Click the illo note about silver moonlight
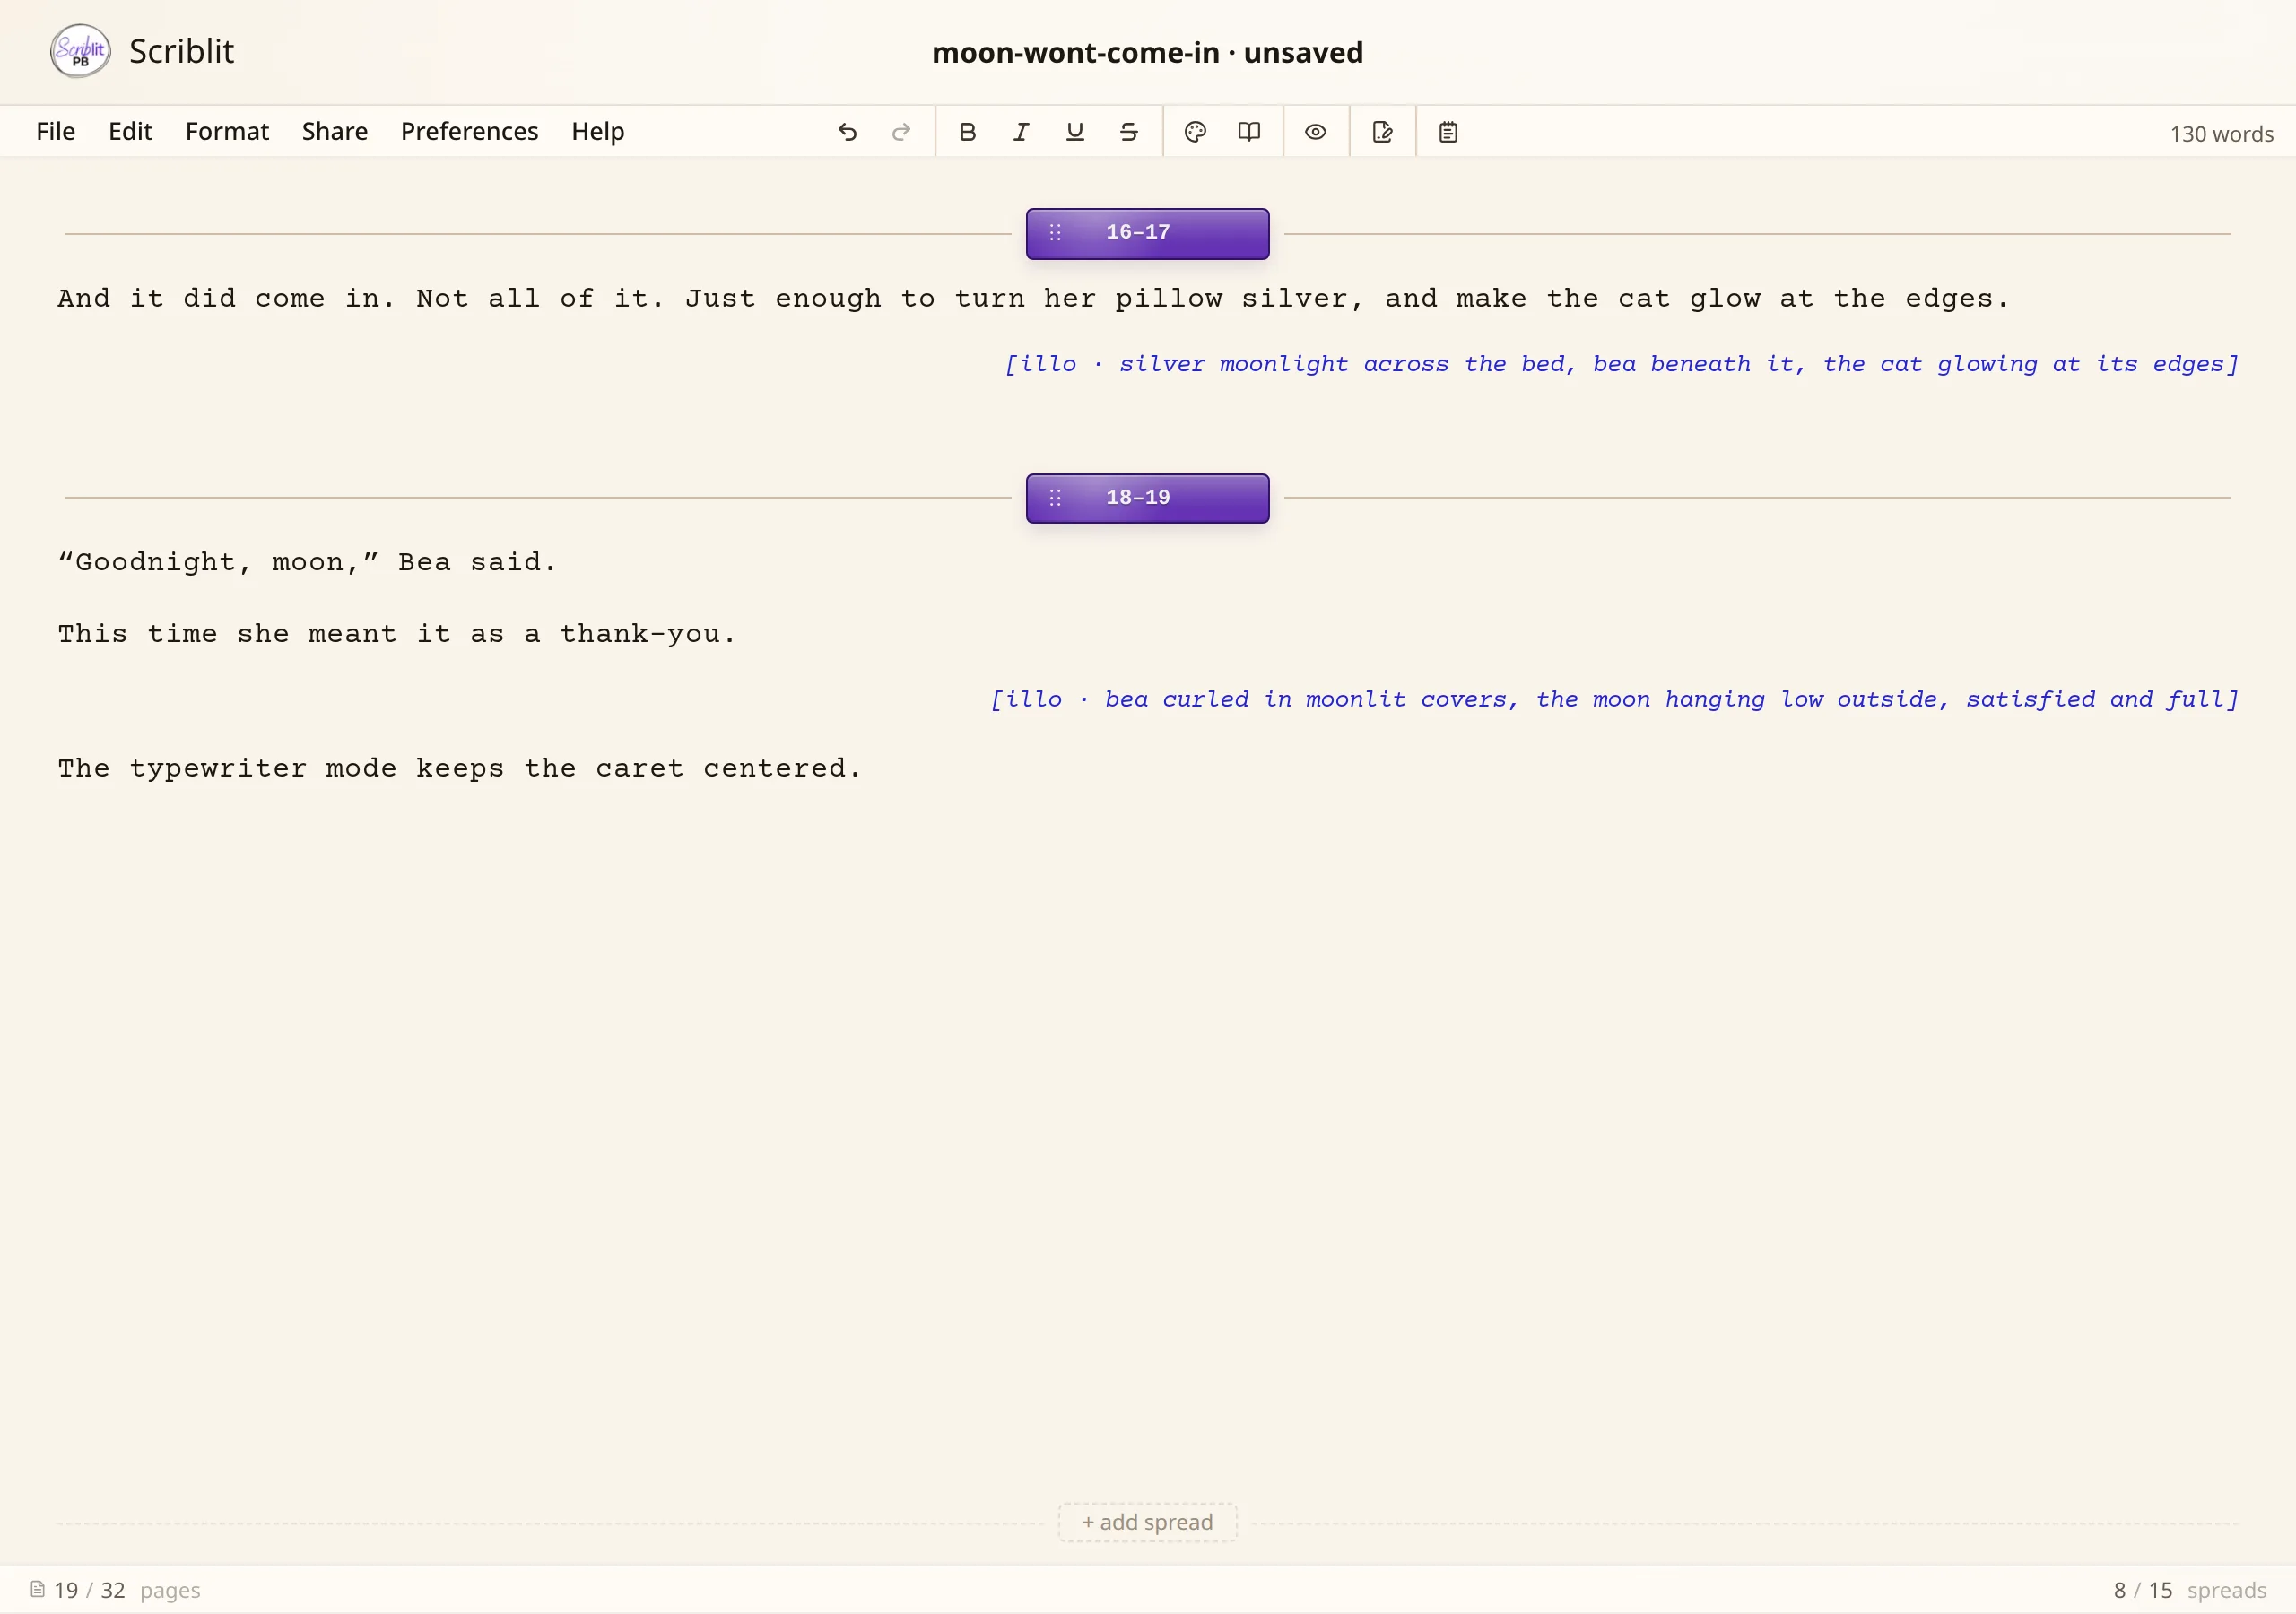This screenshot has width=2296, height=1614. tap(1621, 364)
